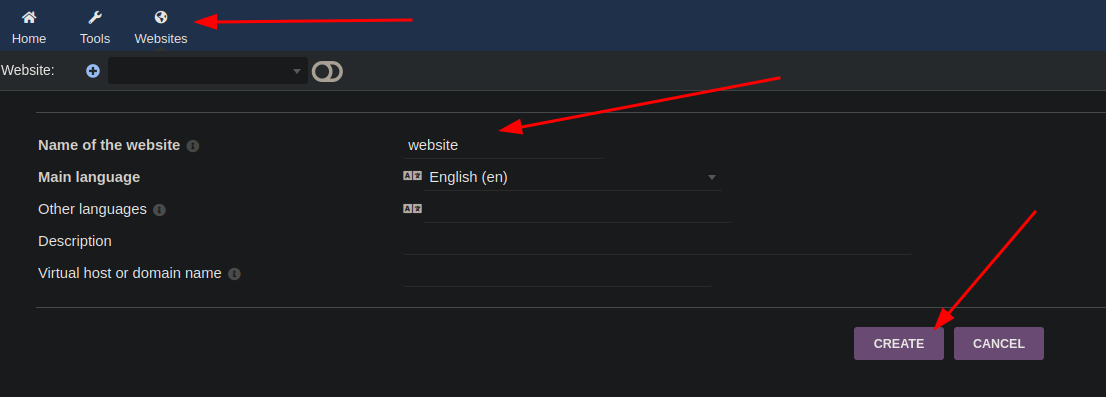
Task: Click the translation icon beside Other languages
Action: coord(412,209)
